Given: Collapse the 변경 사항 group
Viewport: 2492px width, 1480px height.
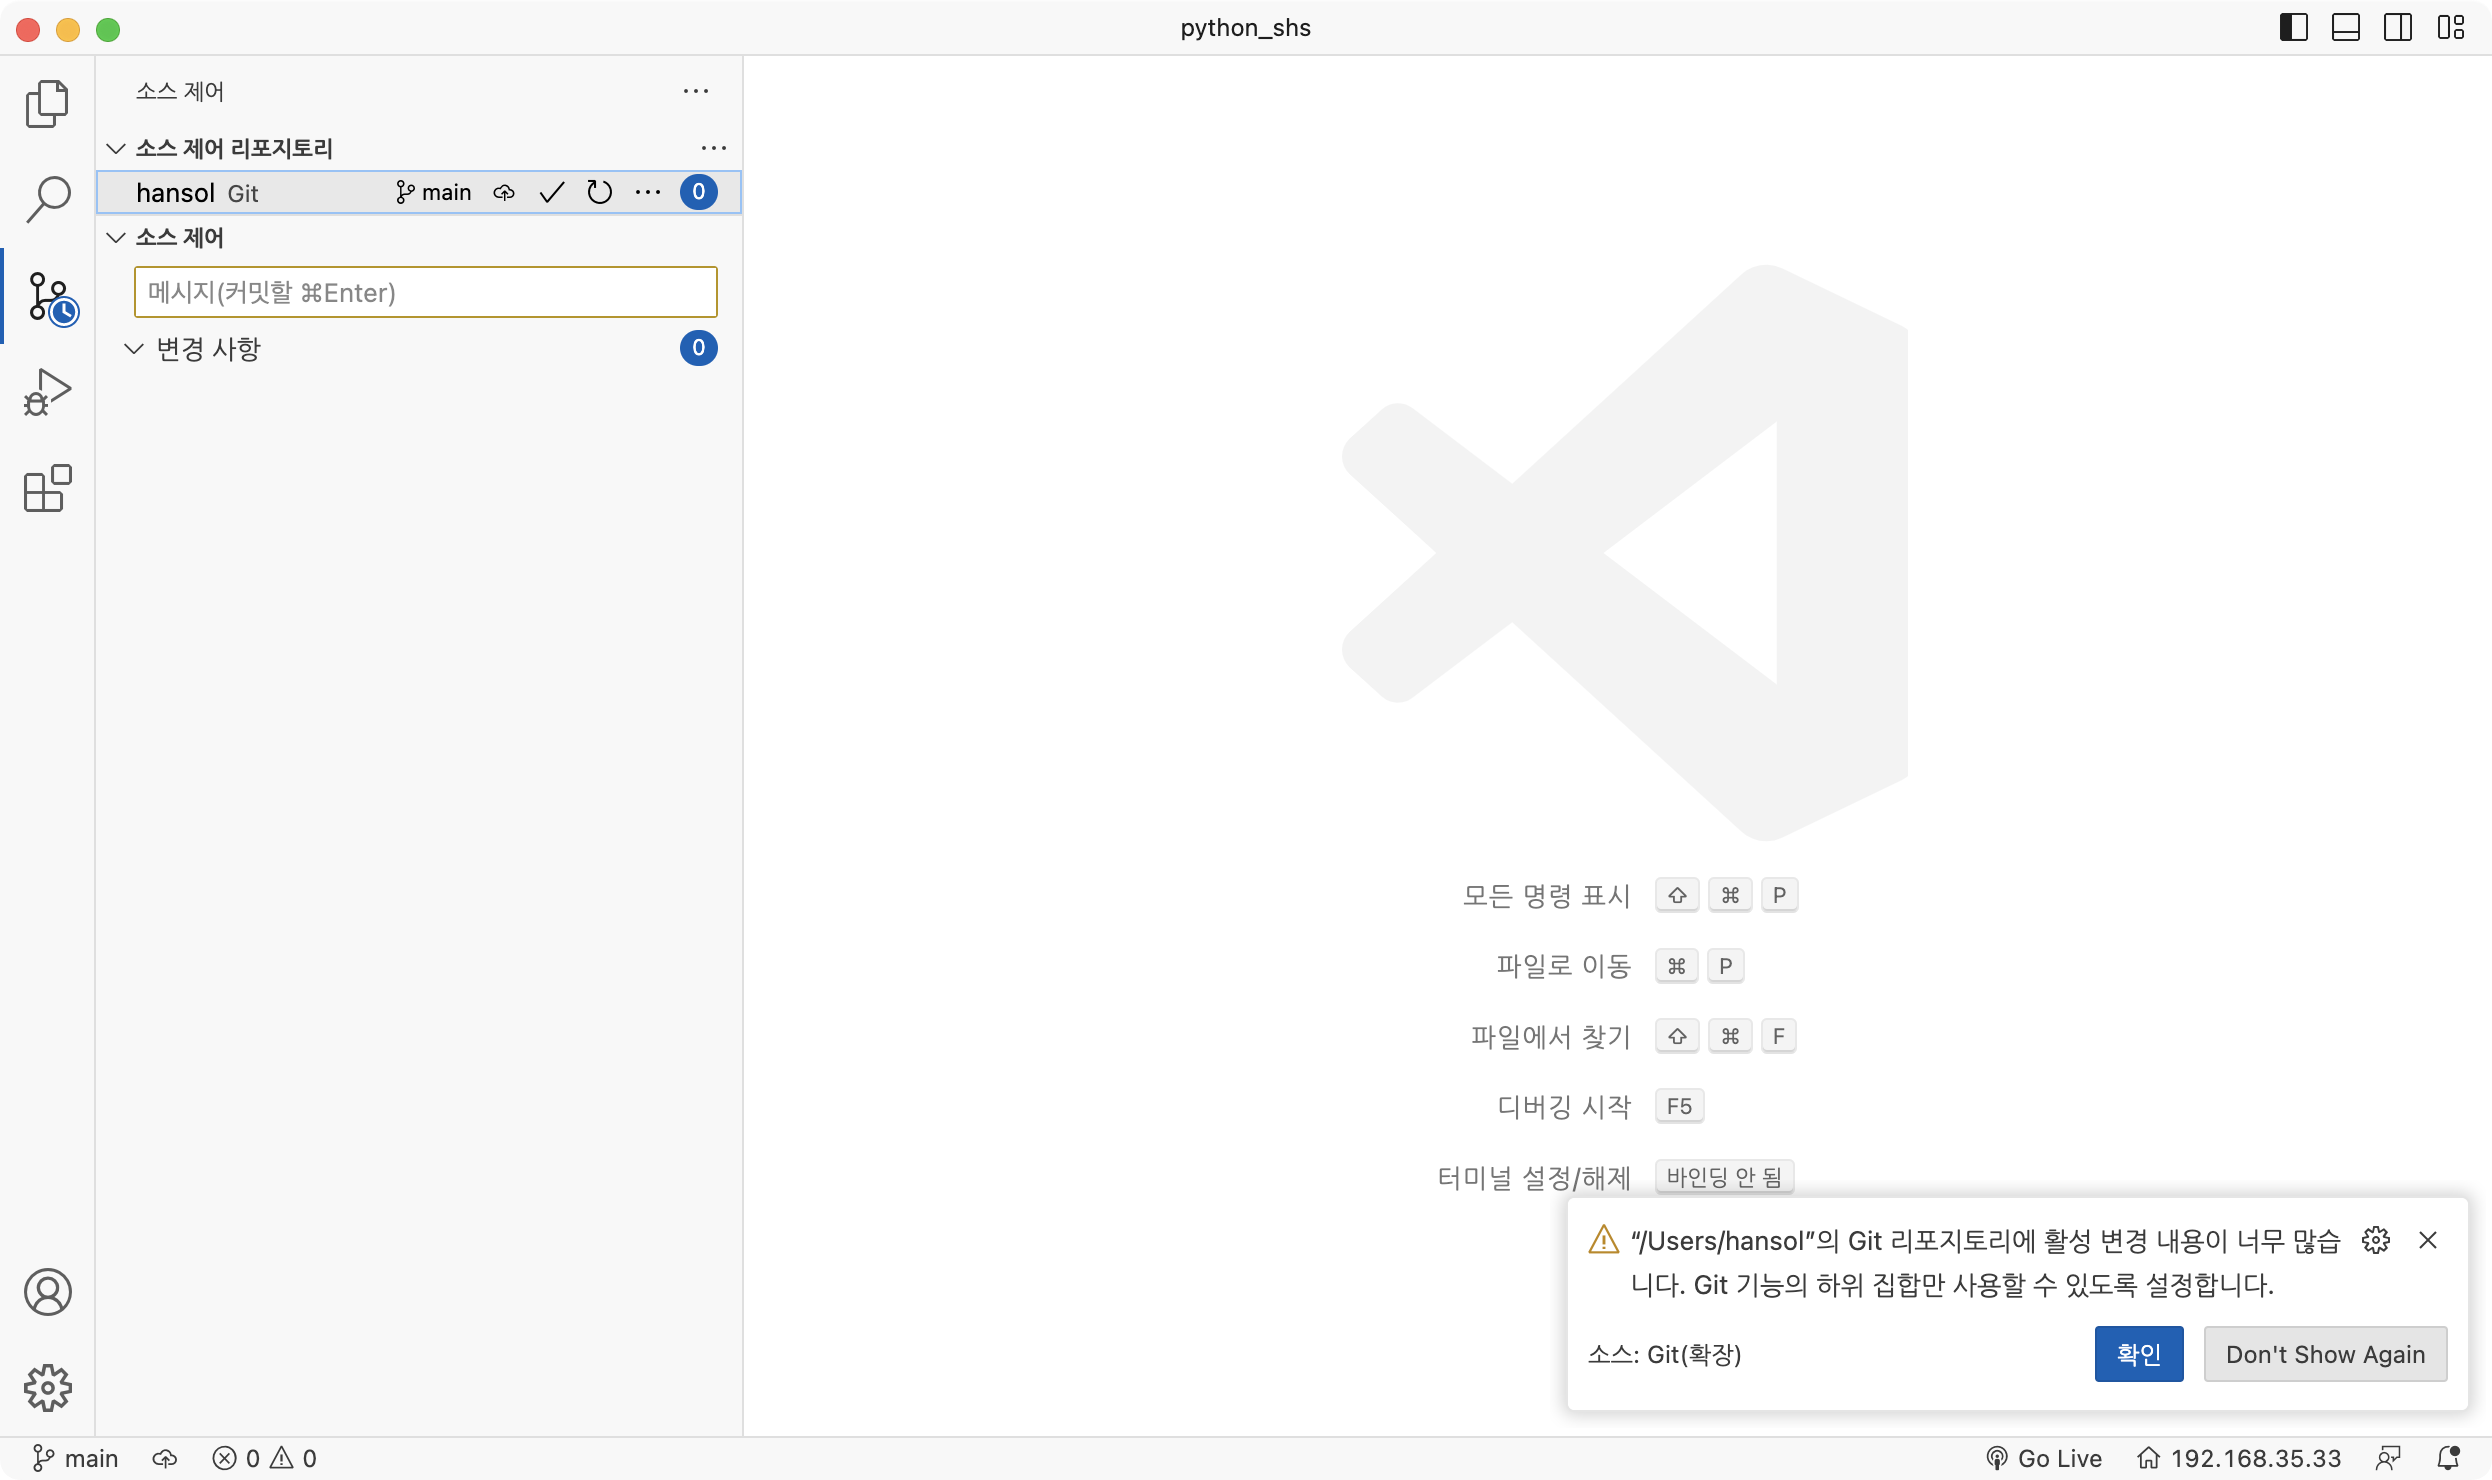Looking at the screenshot, I should click(134, 348).
